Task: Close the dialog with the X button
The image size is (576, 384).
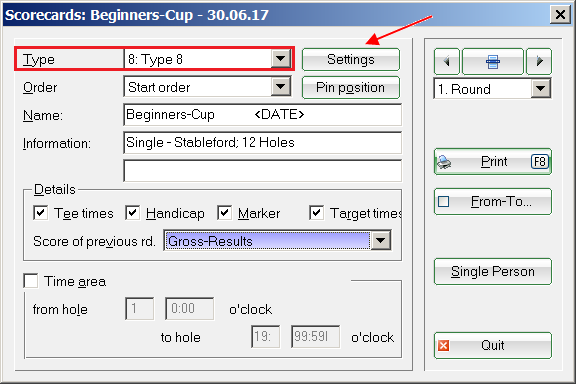Action: (560, 15)
